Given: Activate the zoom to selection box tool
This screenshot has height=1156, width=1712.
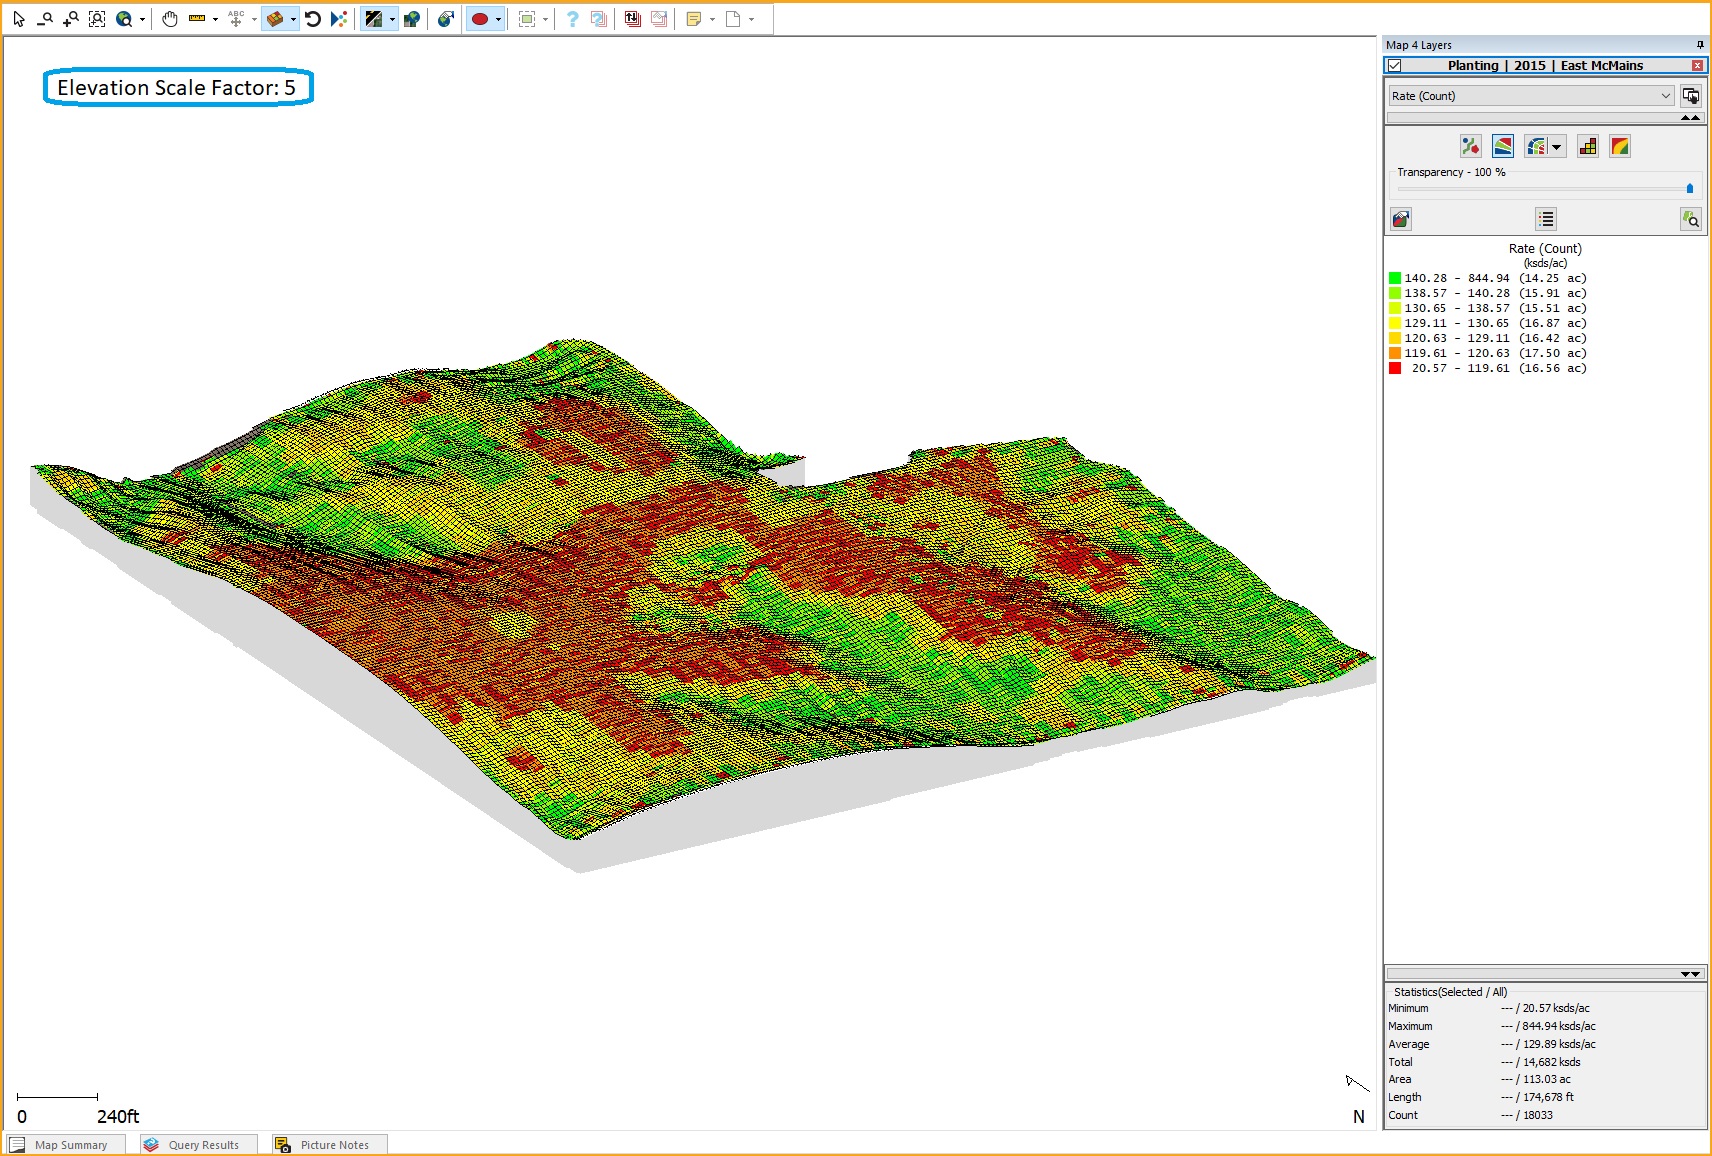Looking at the screenshot, I should [x=97, y=19].
